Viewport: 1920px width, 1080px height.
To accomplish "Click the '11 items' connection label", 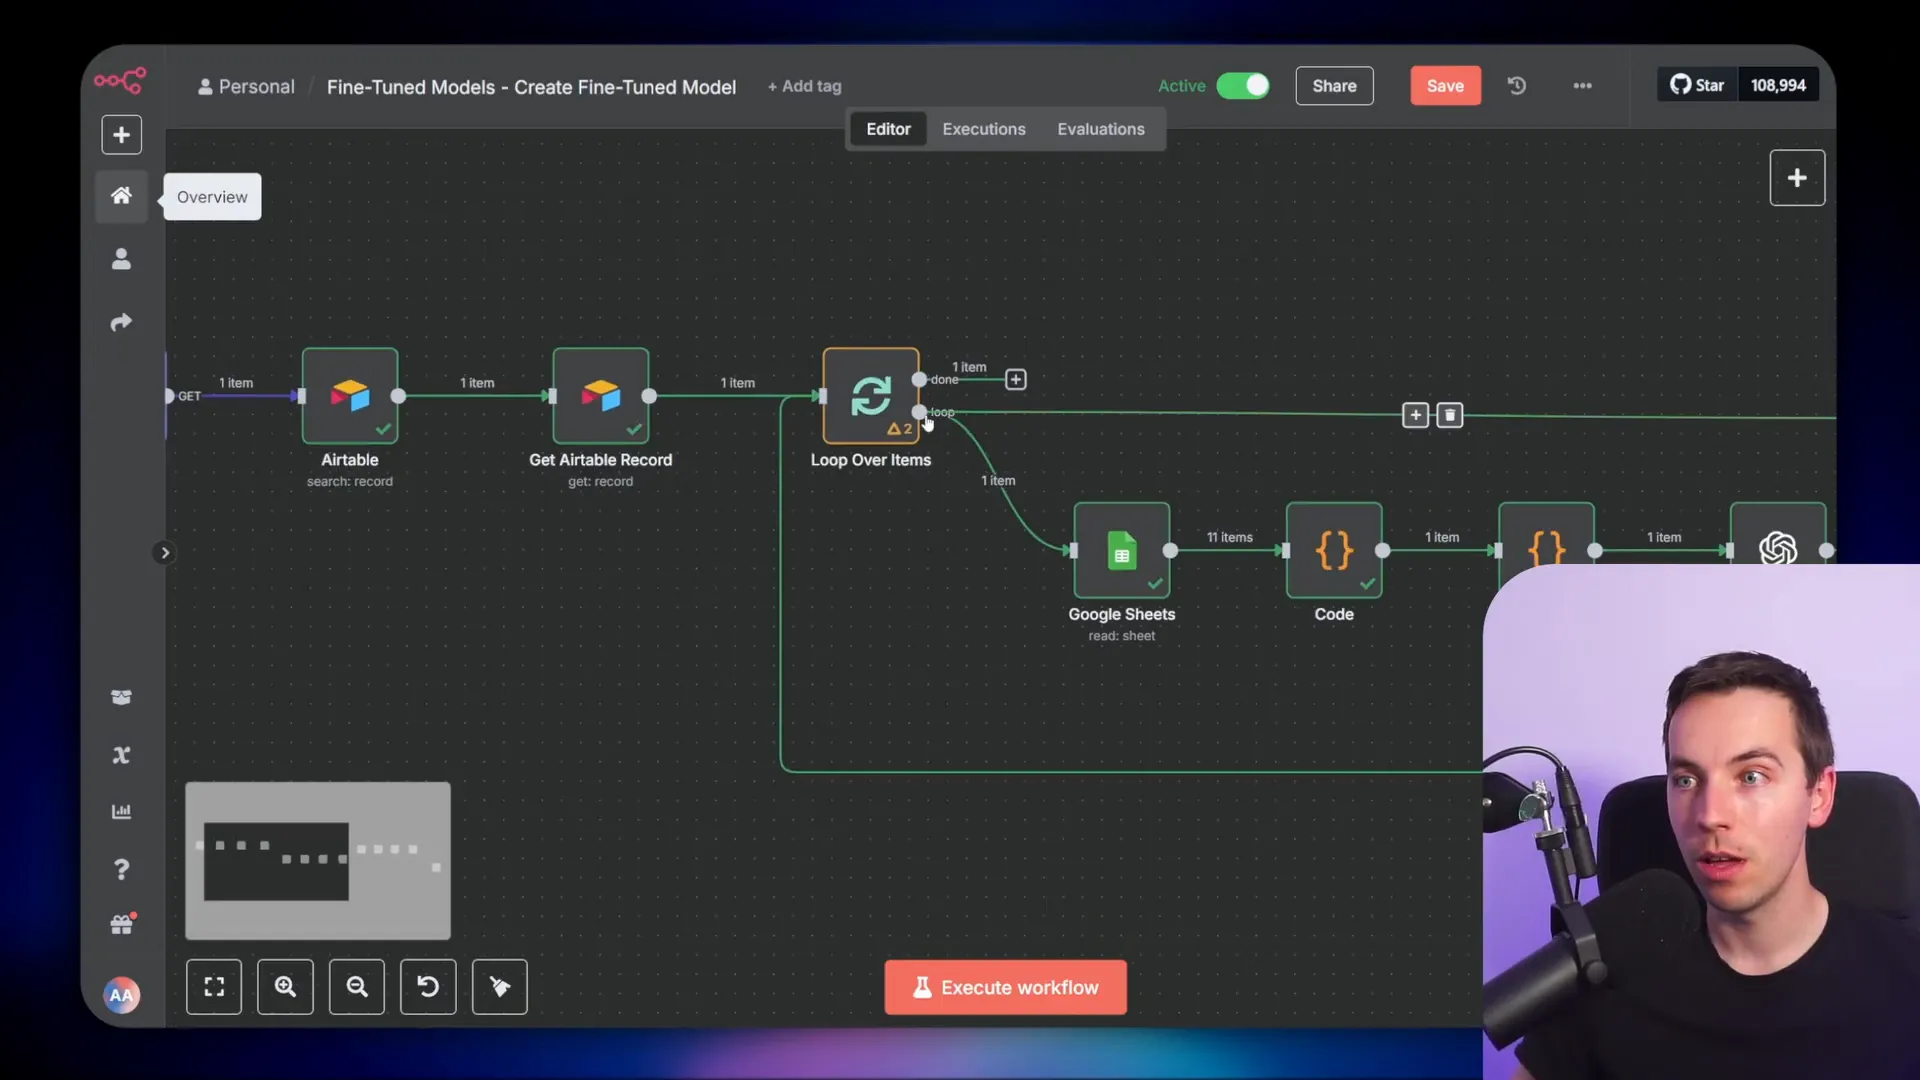I will [1229, 537].
